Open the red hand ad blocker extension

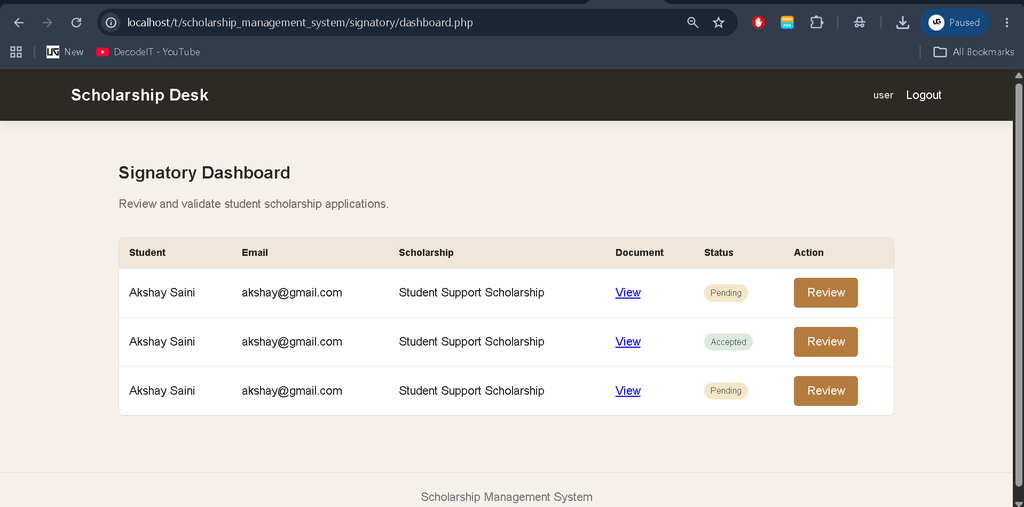pos(758,23)
